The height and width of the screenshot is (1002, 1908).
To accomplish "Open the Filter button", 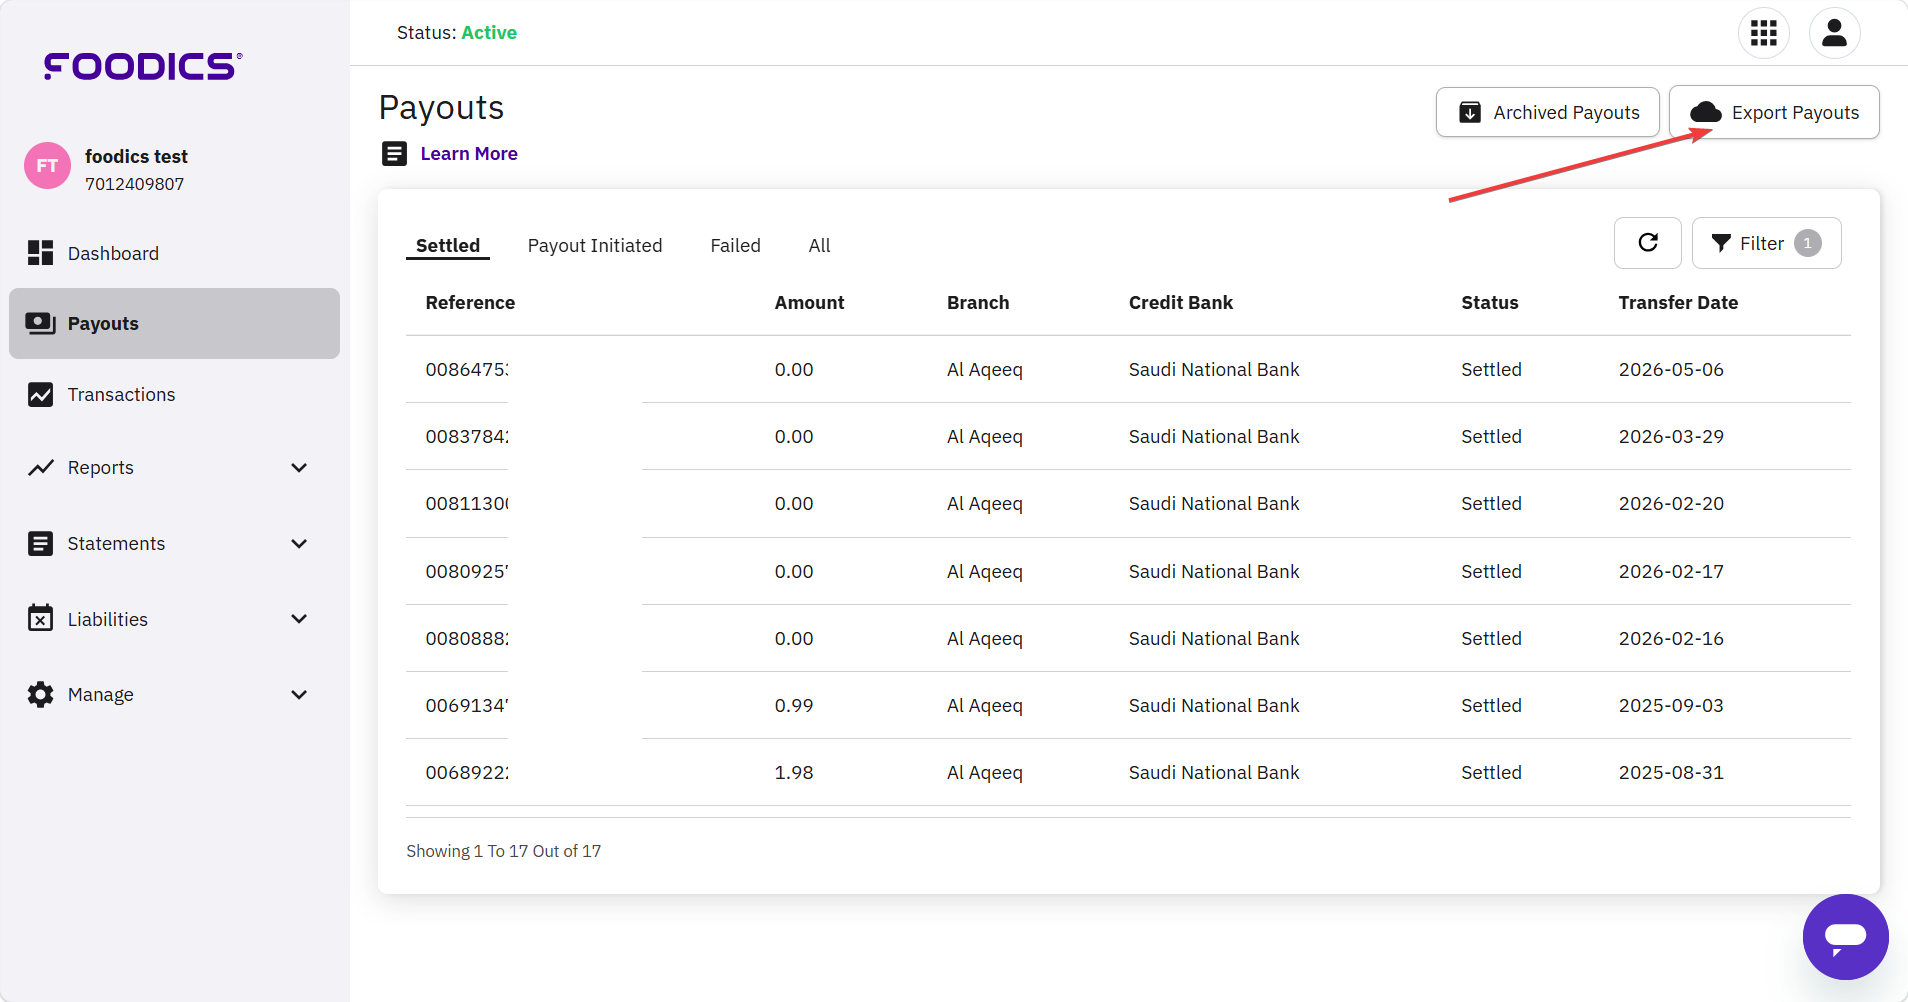I will (x=1766, y=243).
